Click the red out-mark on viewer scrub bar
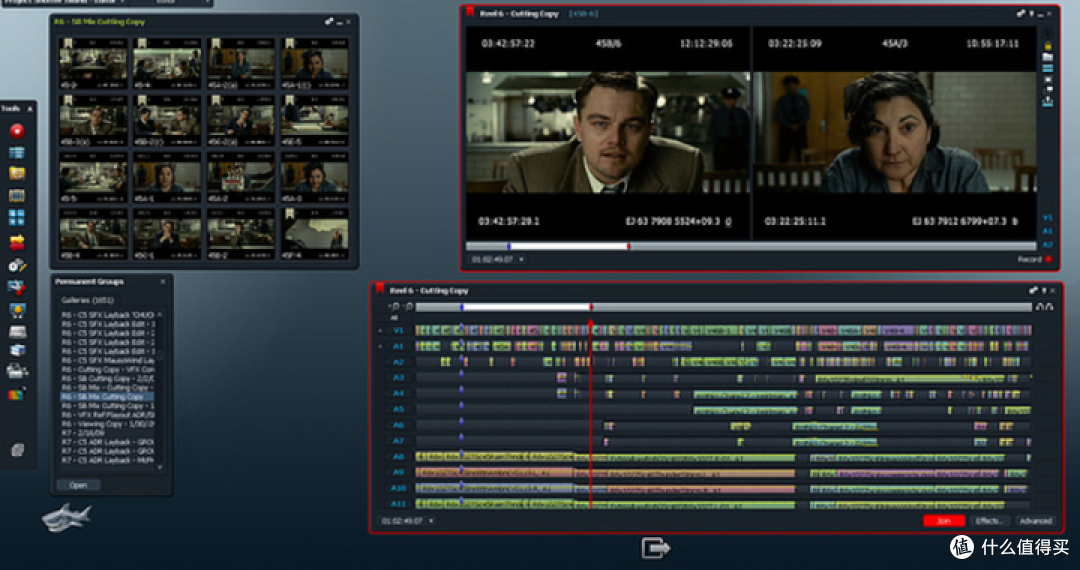The image size is (1080, 570). coord(628,246)
